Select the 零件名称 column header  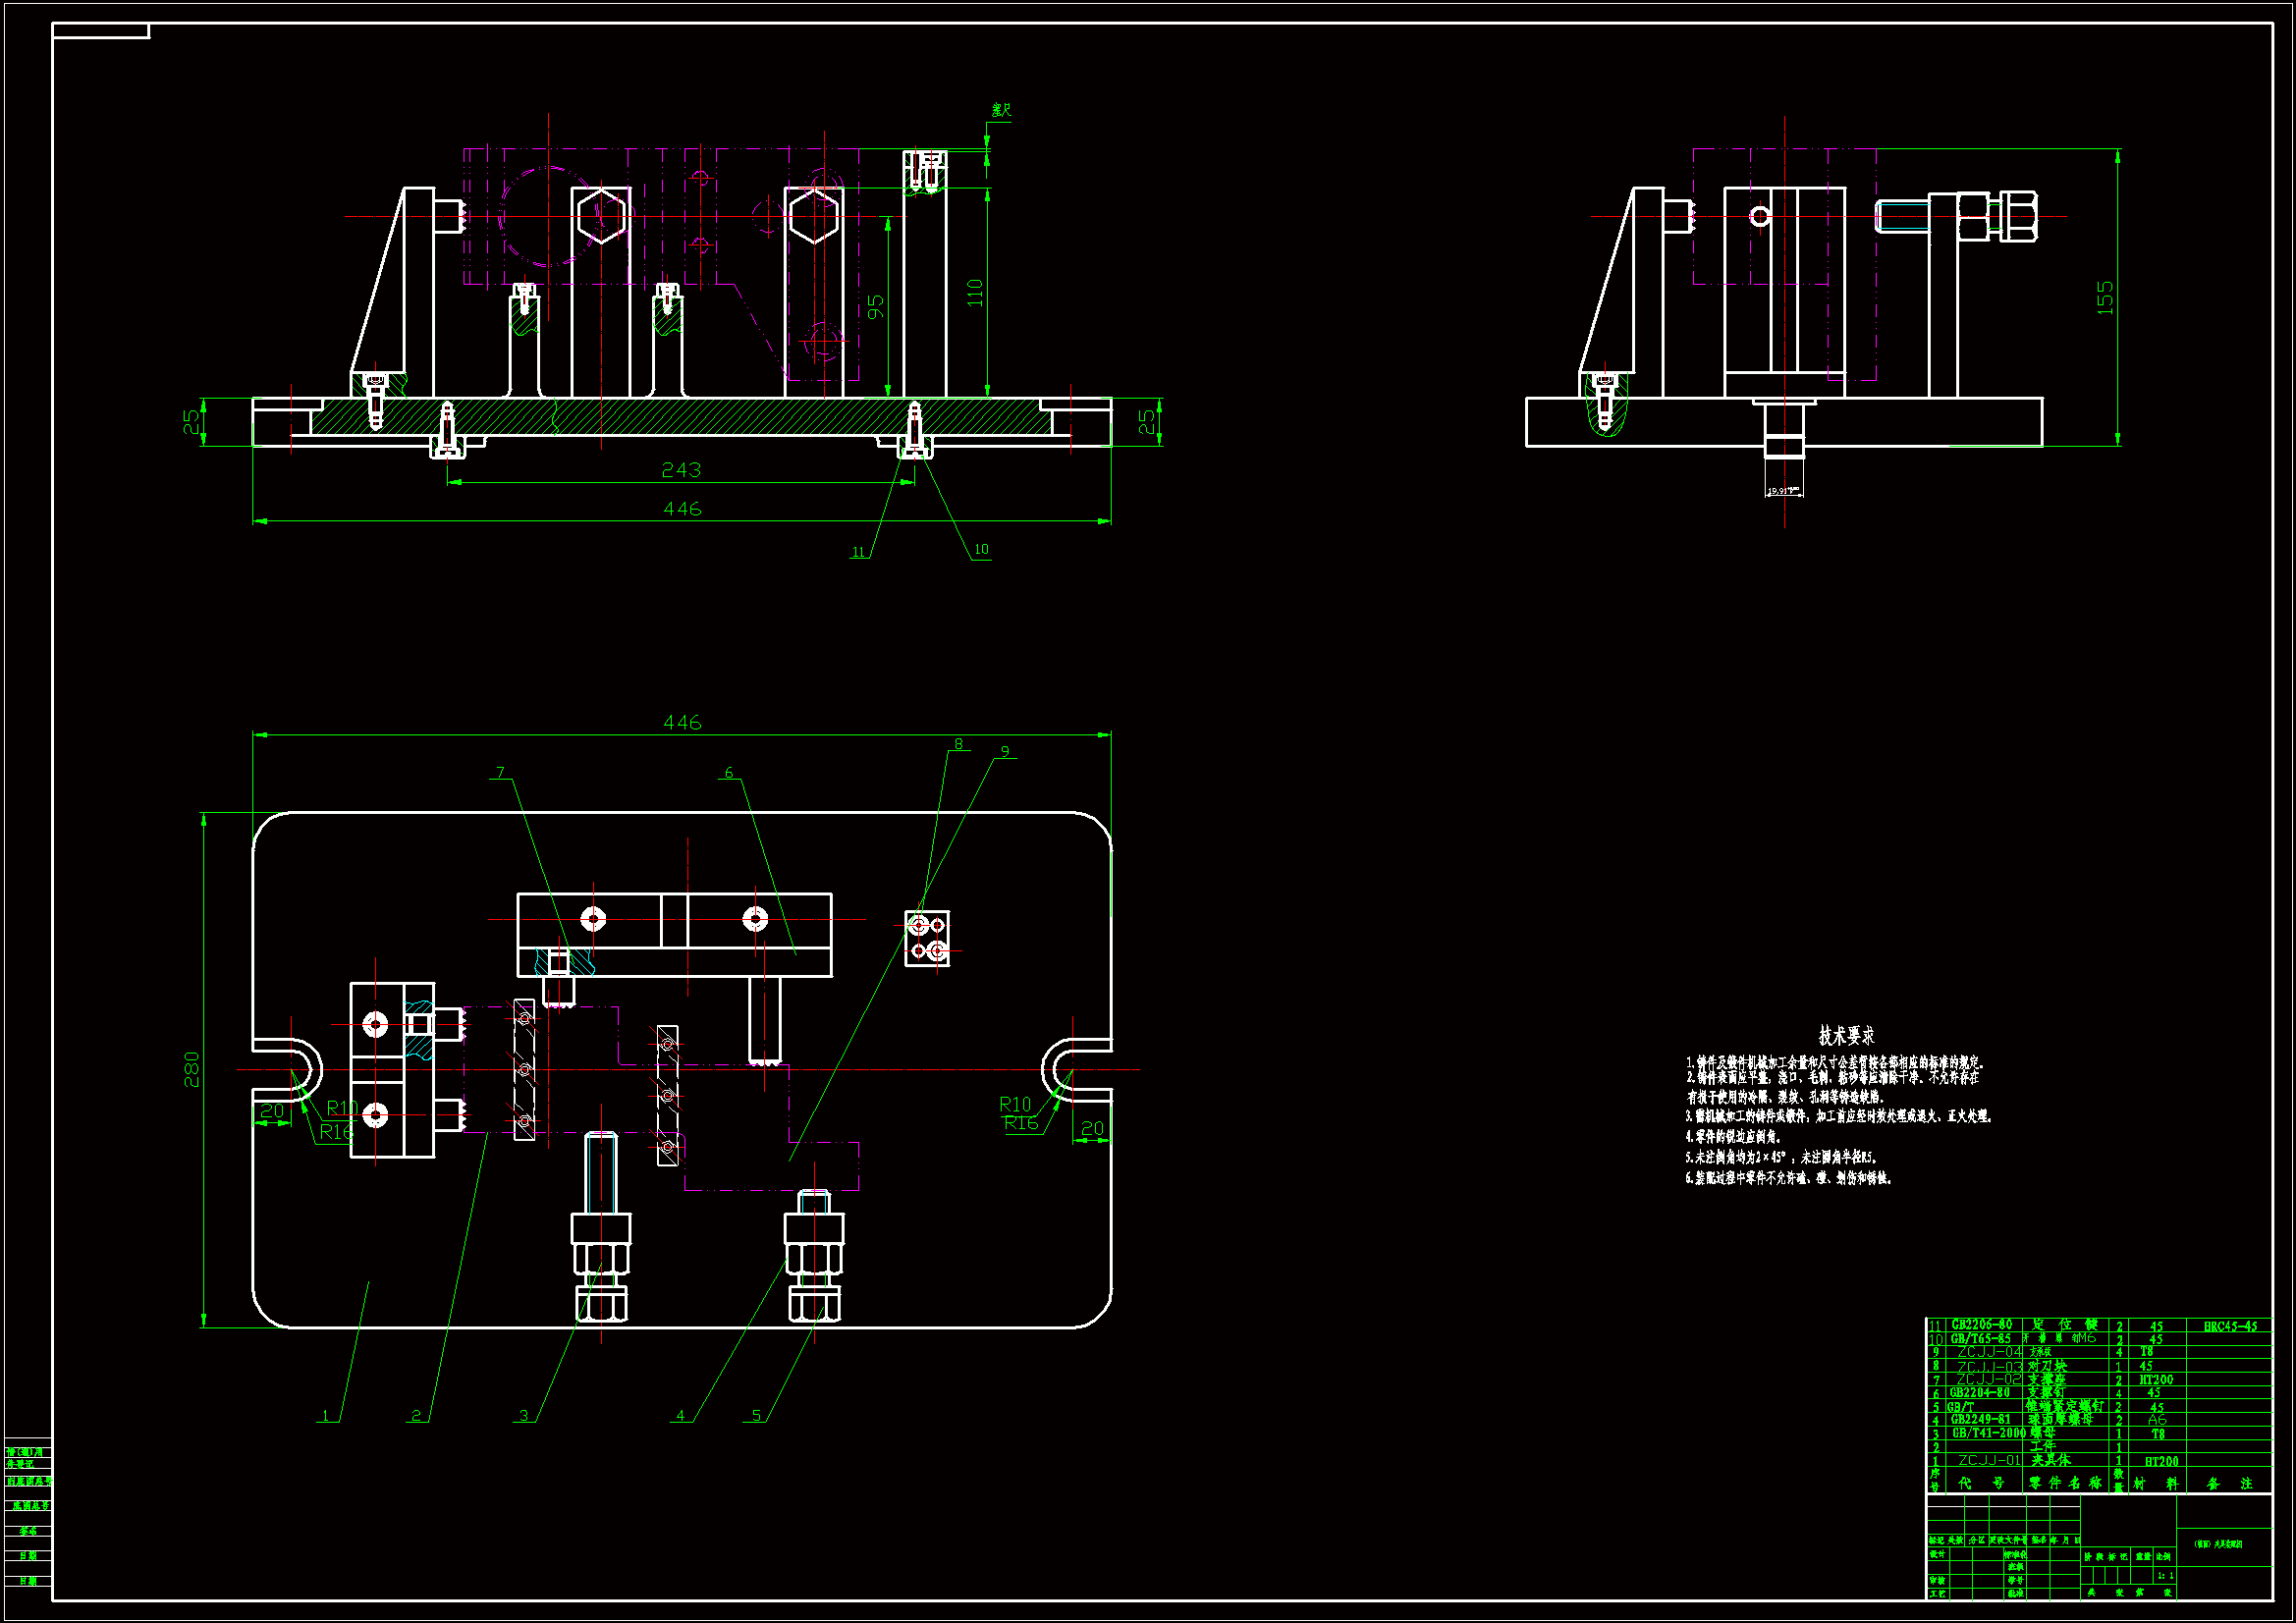pyautogui.click(x=2065, y=1483)
